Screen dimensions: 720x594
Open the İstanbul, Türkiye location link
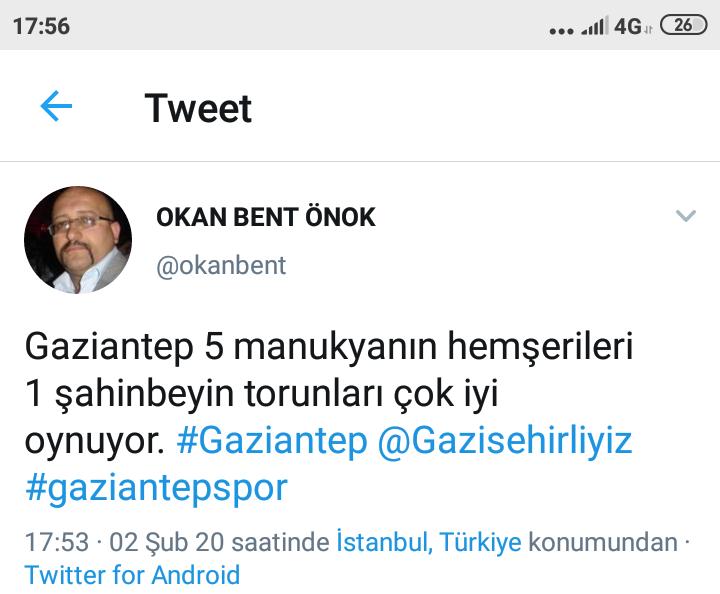coord(429,542)
